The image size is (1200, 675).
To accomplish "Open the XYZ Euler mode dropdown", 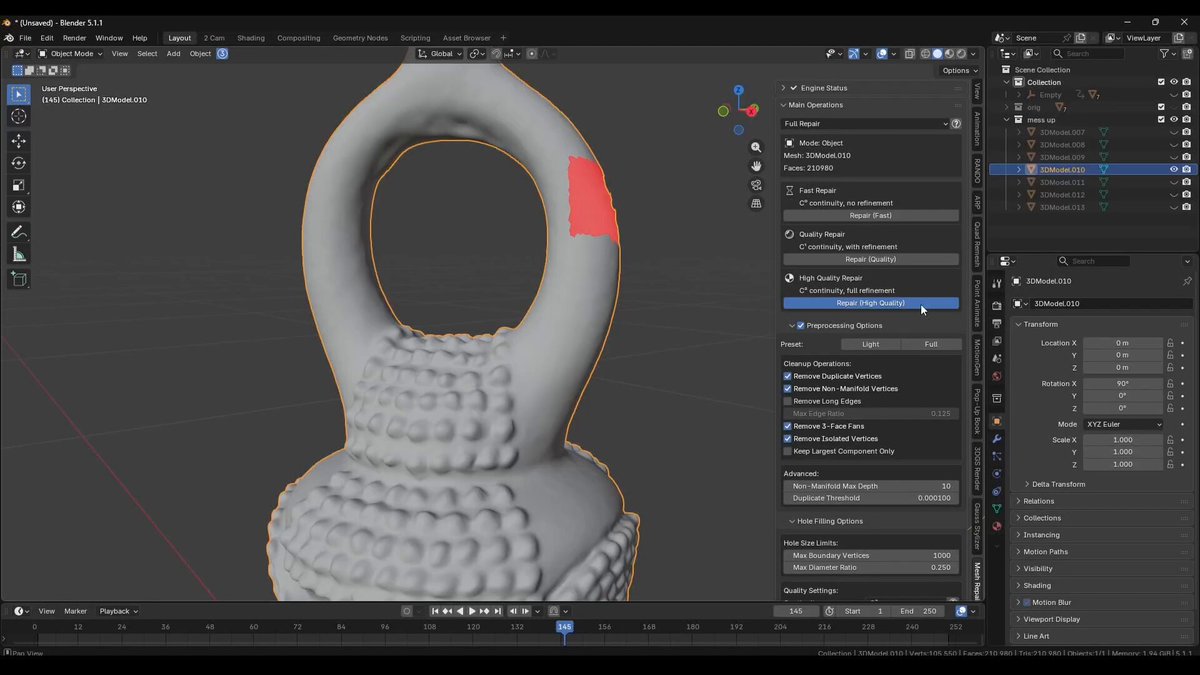I will click(x=1124, y=424).
